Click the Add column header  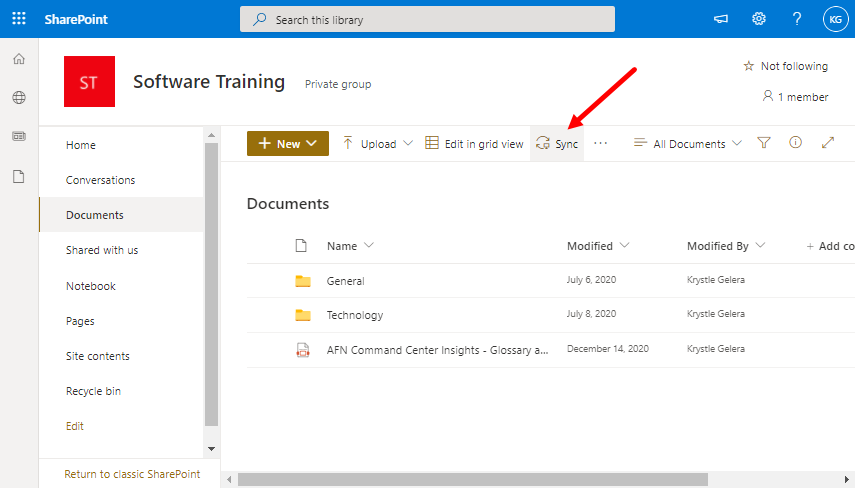click(x=830, y=246)
